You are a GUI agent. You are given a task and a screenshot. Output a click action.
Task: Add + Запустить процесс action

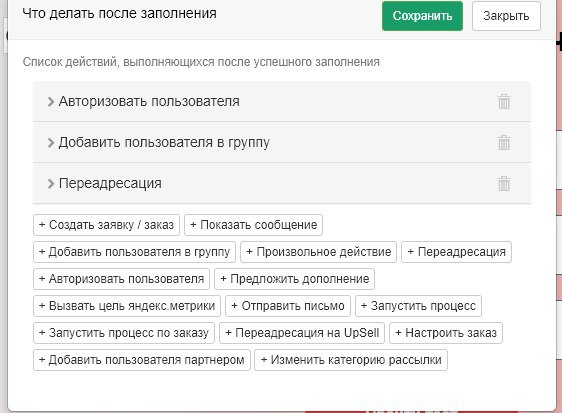point(418,306)
